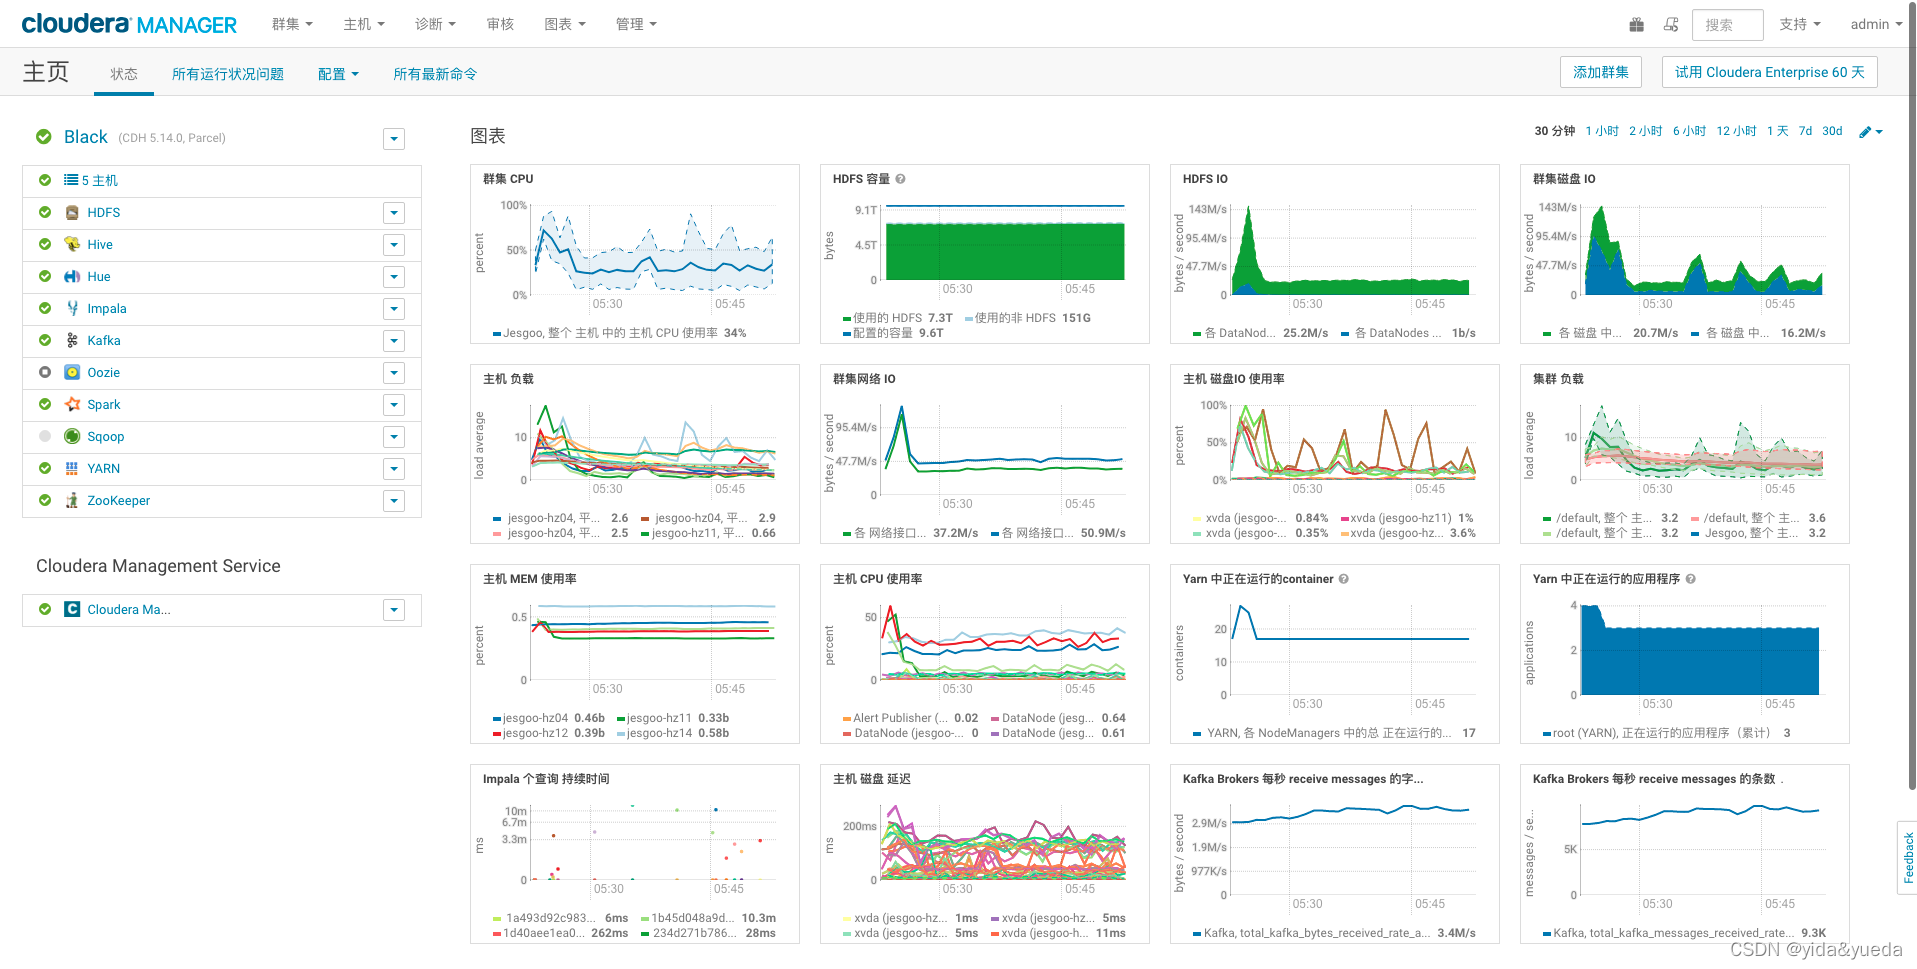This screenshot has height=969, width=1917.
Task: Click the ZooKeeper service icon
Action: 72,500
